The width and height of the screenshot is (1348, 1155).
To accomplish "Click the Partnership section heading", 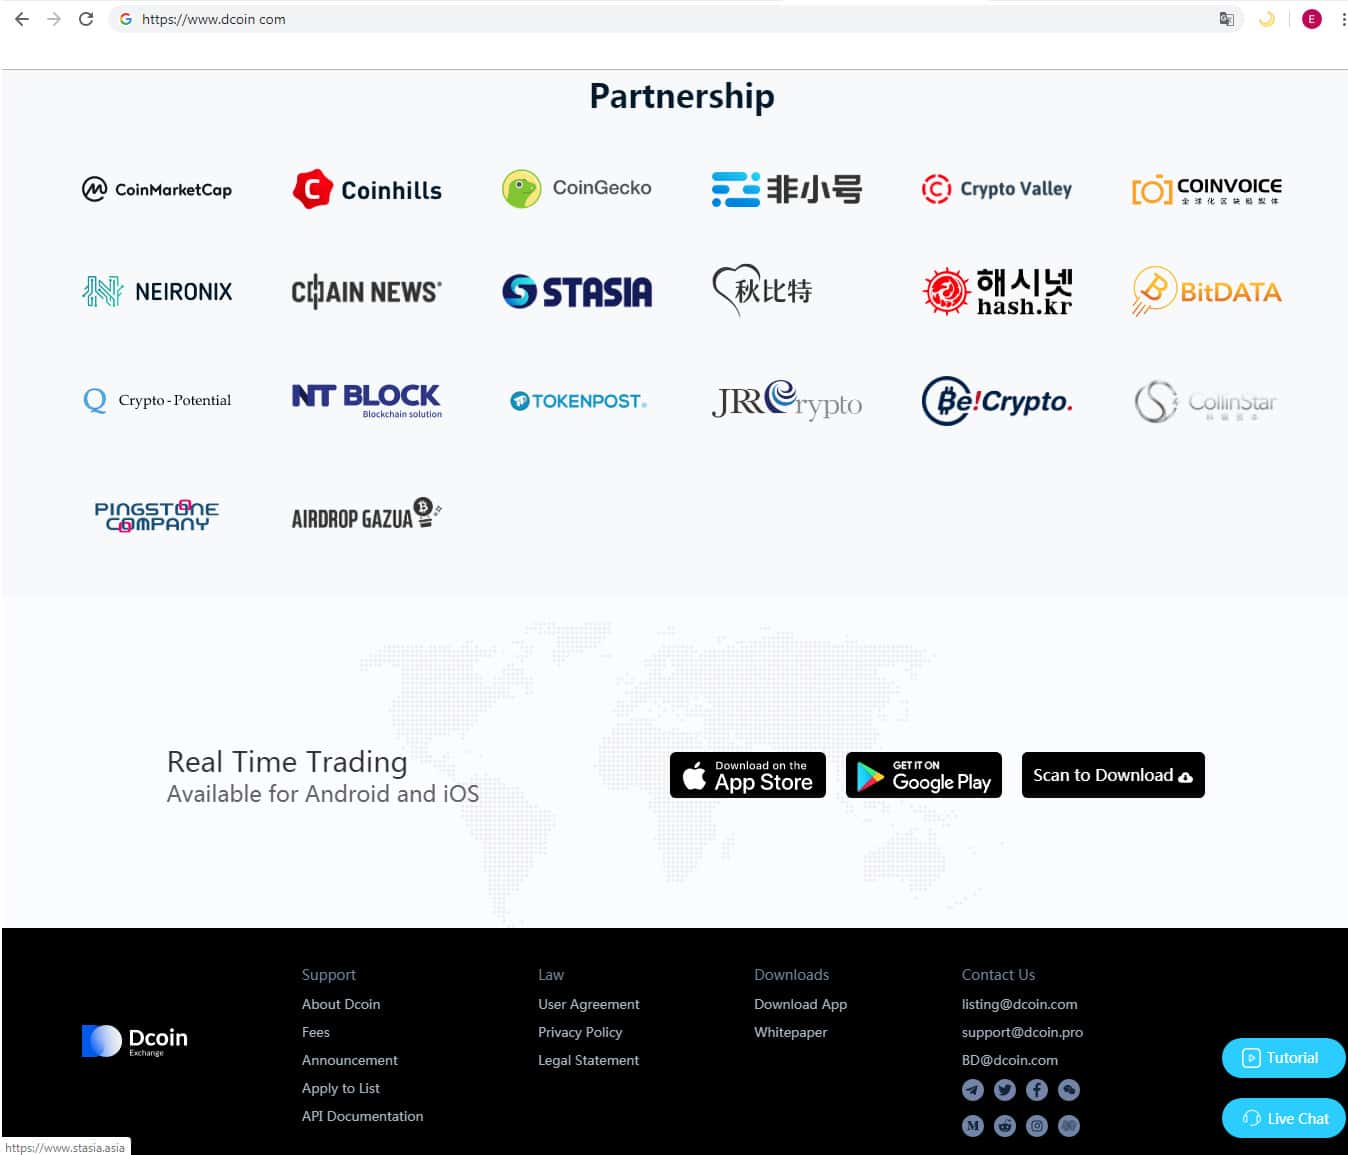I will coord(682,96).
